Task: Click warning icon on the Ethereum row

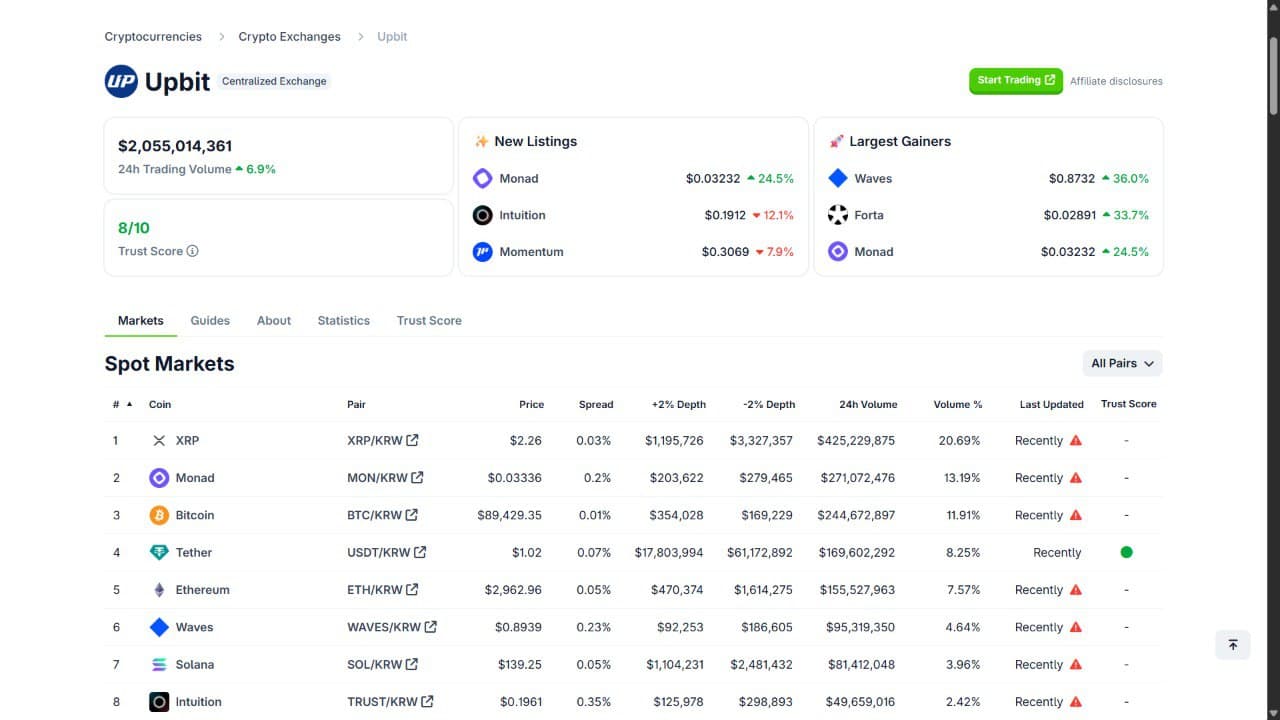Action: point(1076,590)
